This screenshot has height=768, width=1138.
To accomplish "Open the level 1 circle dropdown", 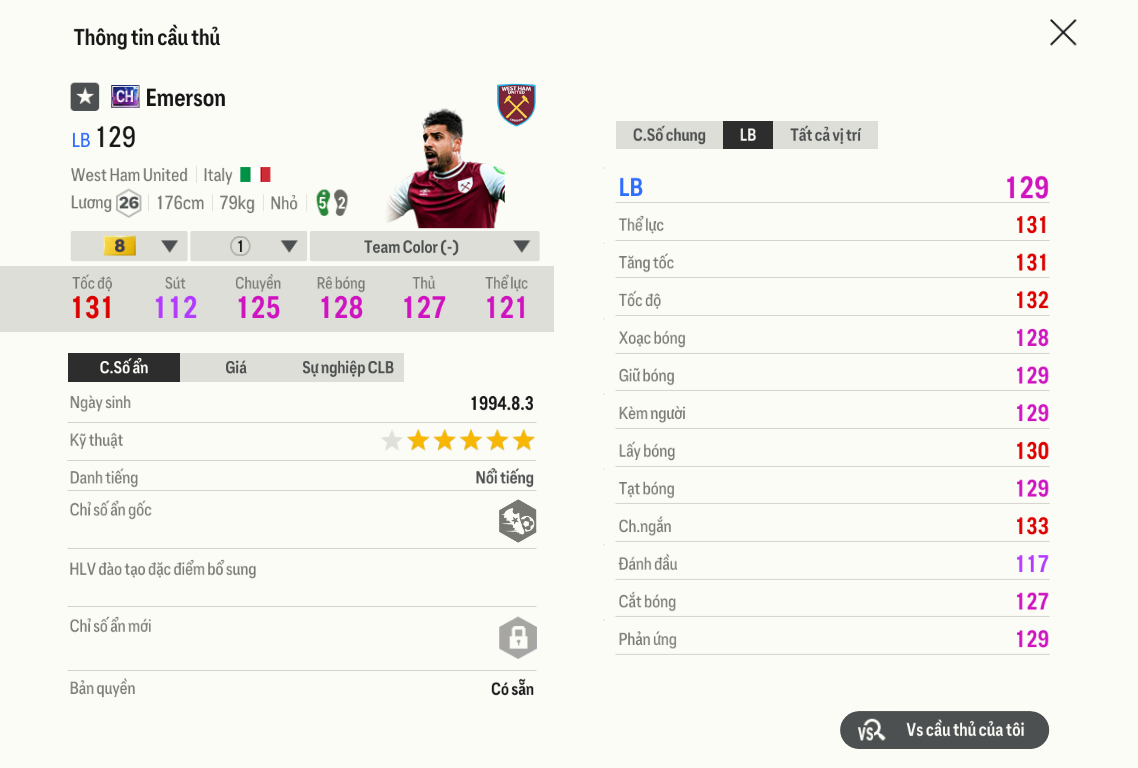I will 249,246.
